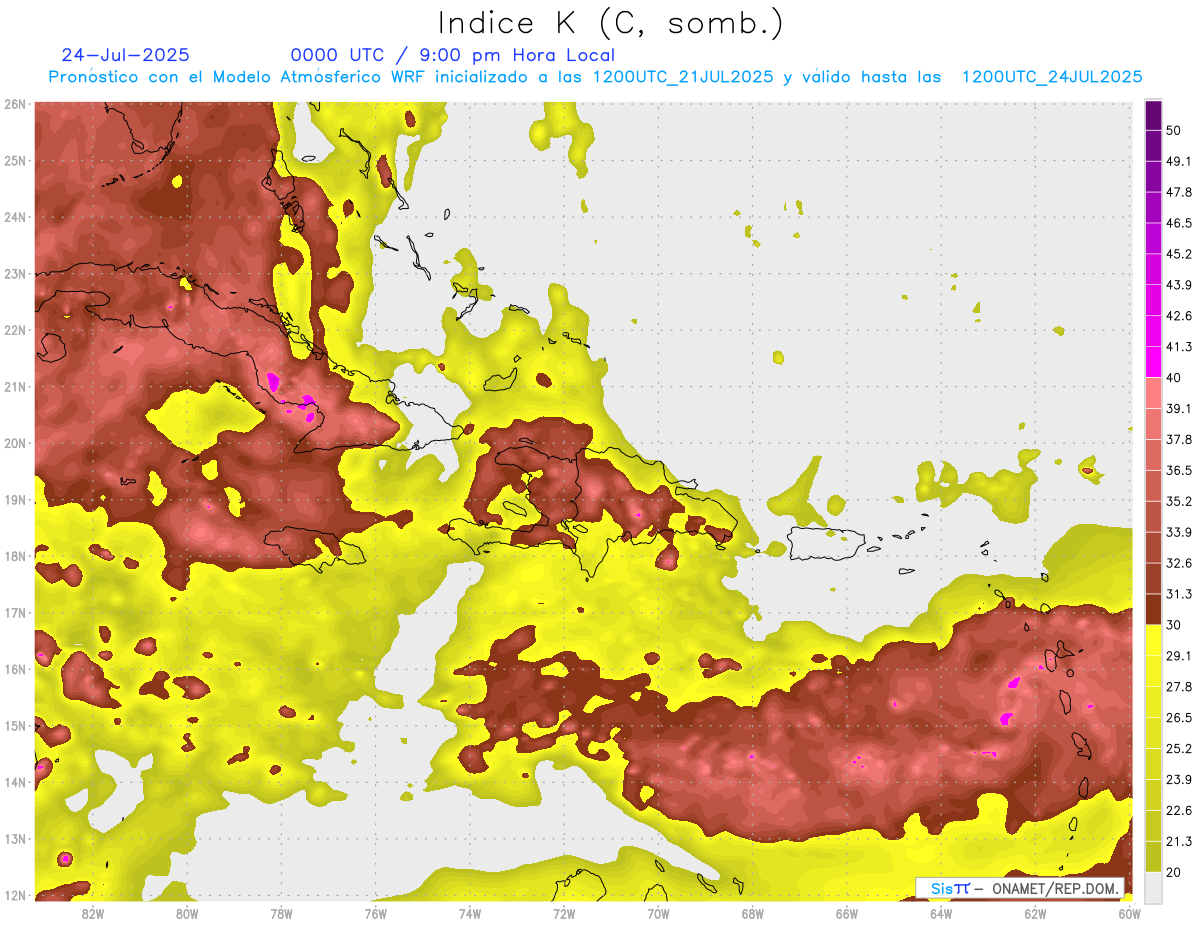Click the WRF forecast description subtitle line

595,77
